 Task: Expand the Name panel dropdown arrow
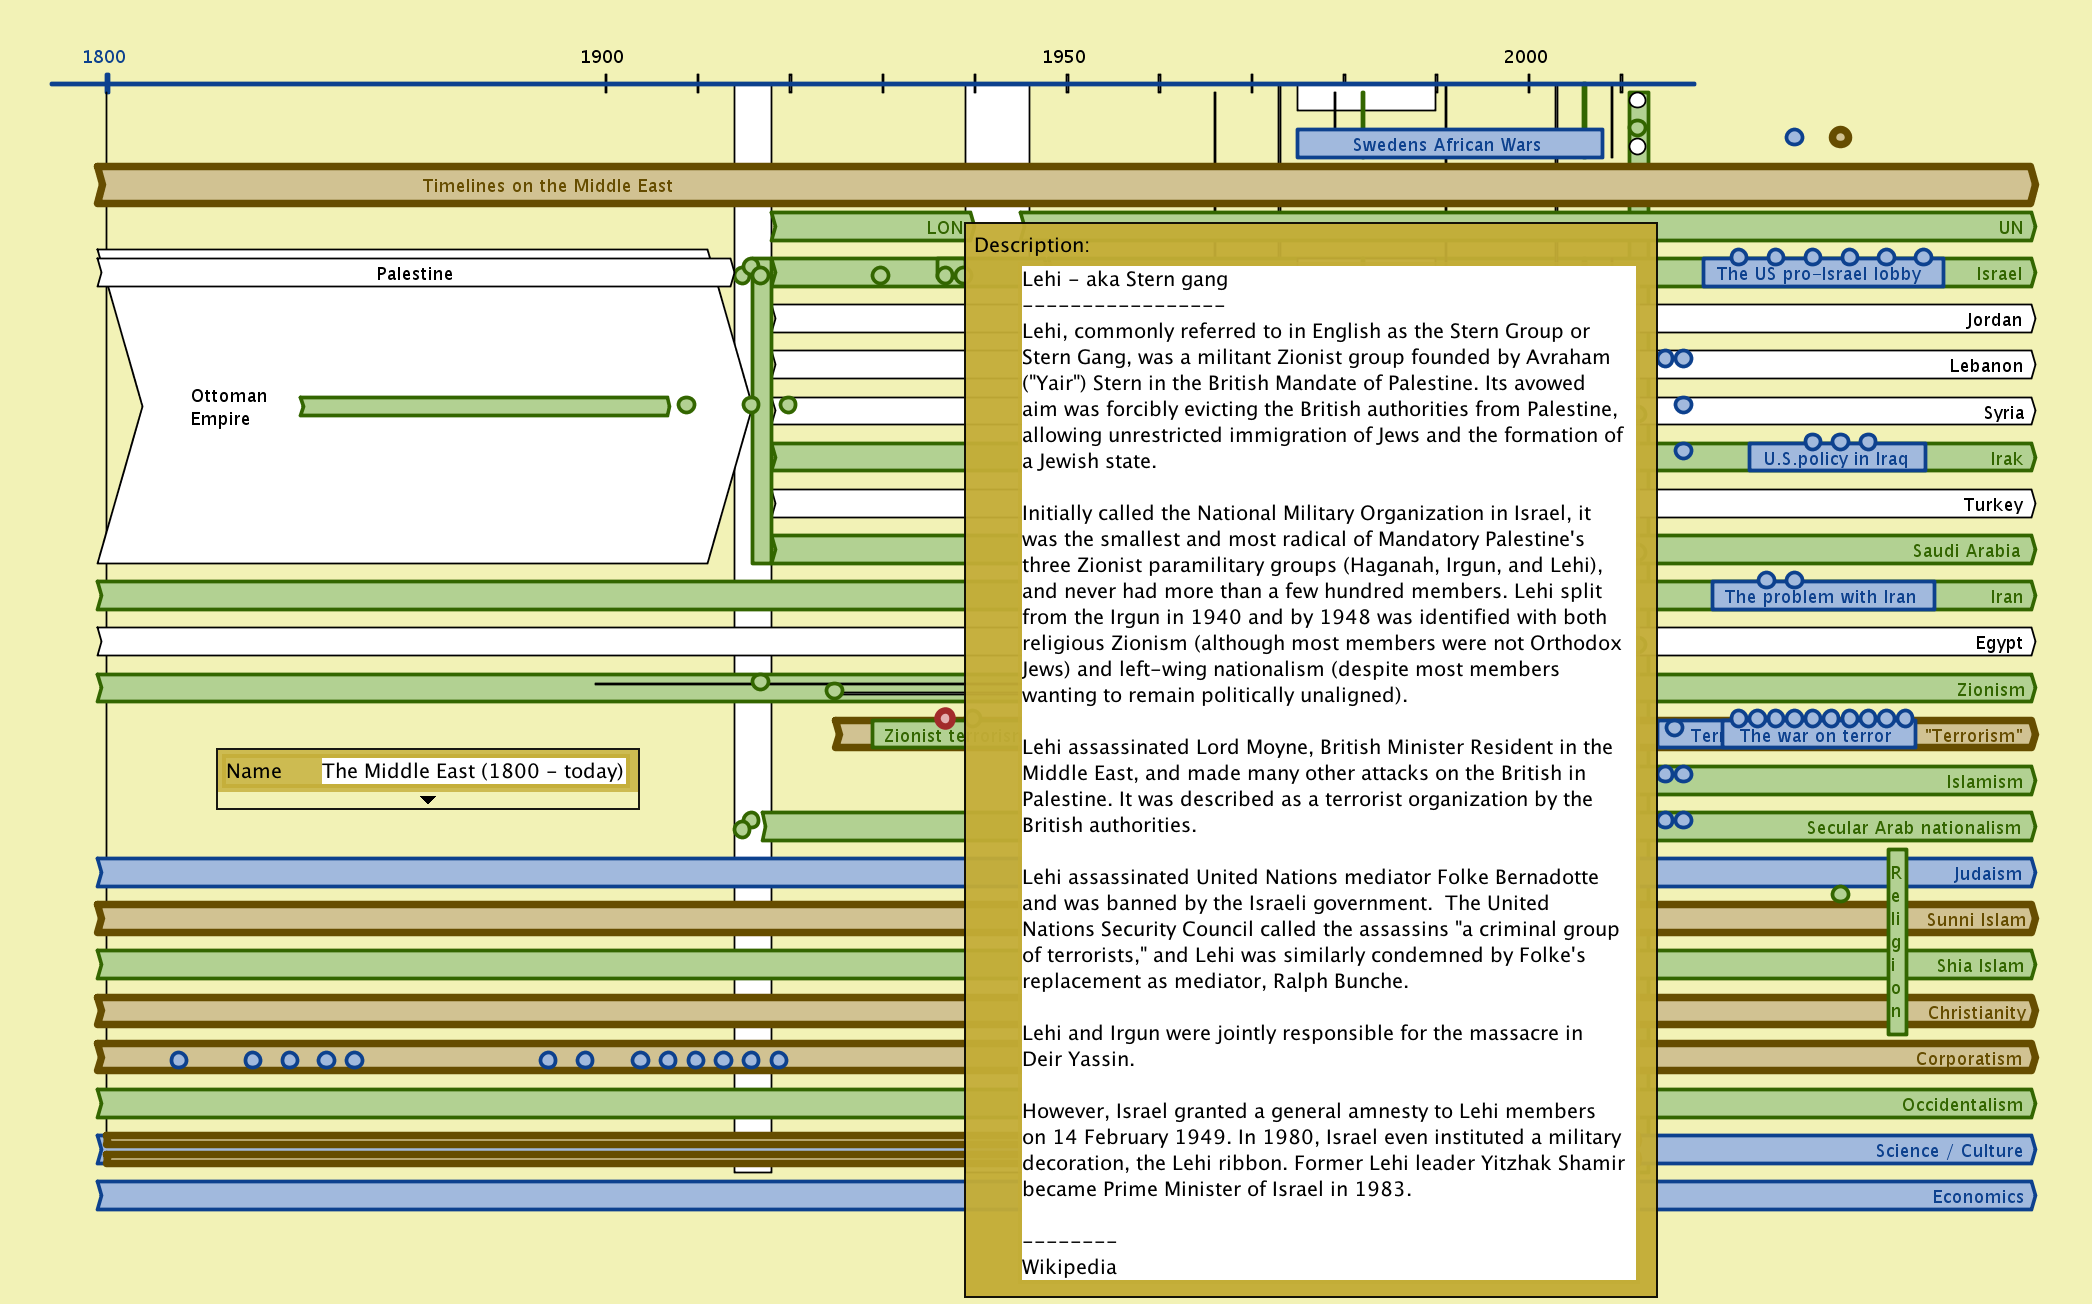[x=428, y=800]
